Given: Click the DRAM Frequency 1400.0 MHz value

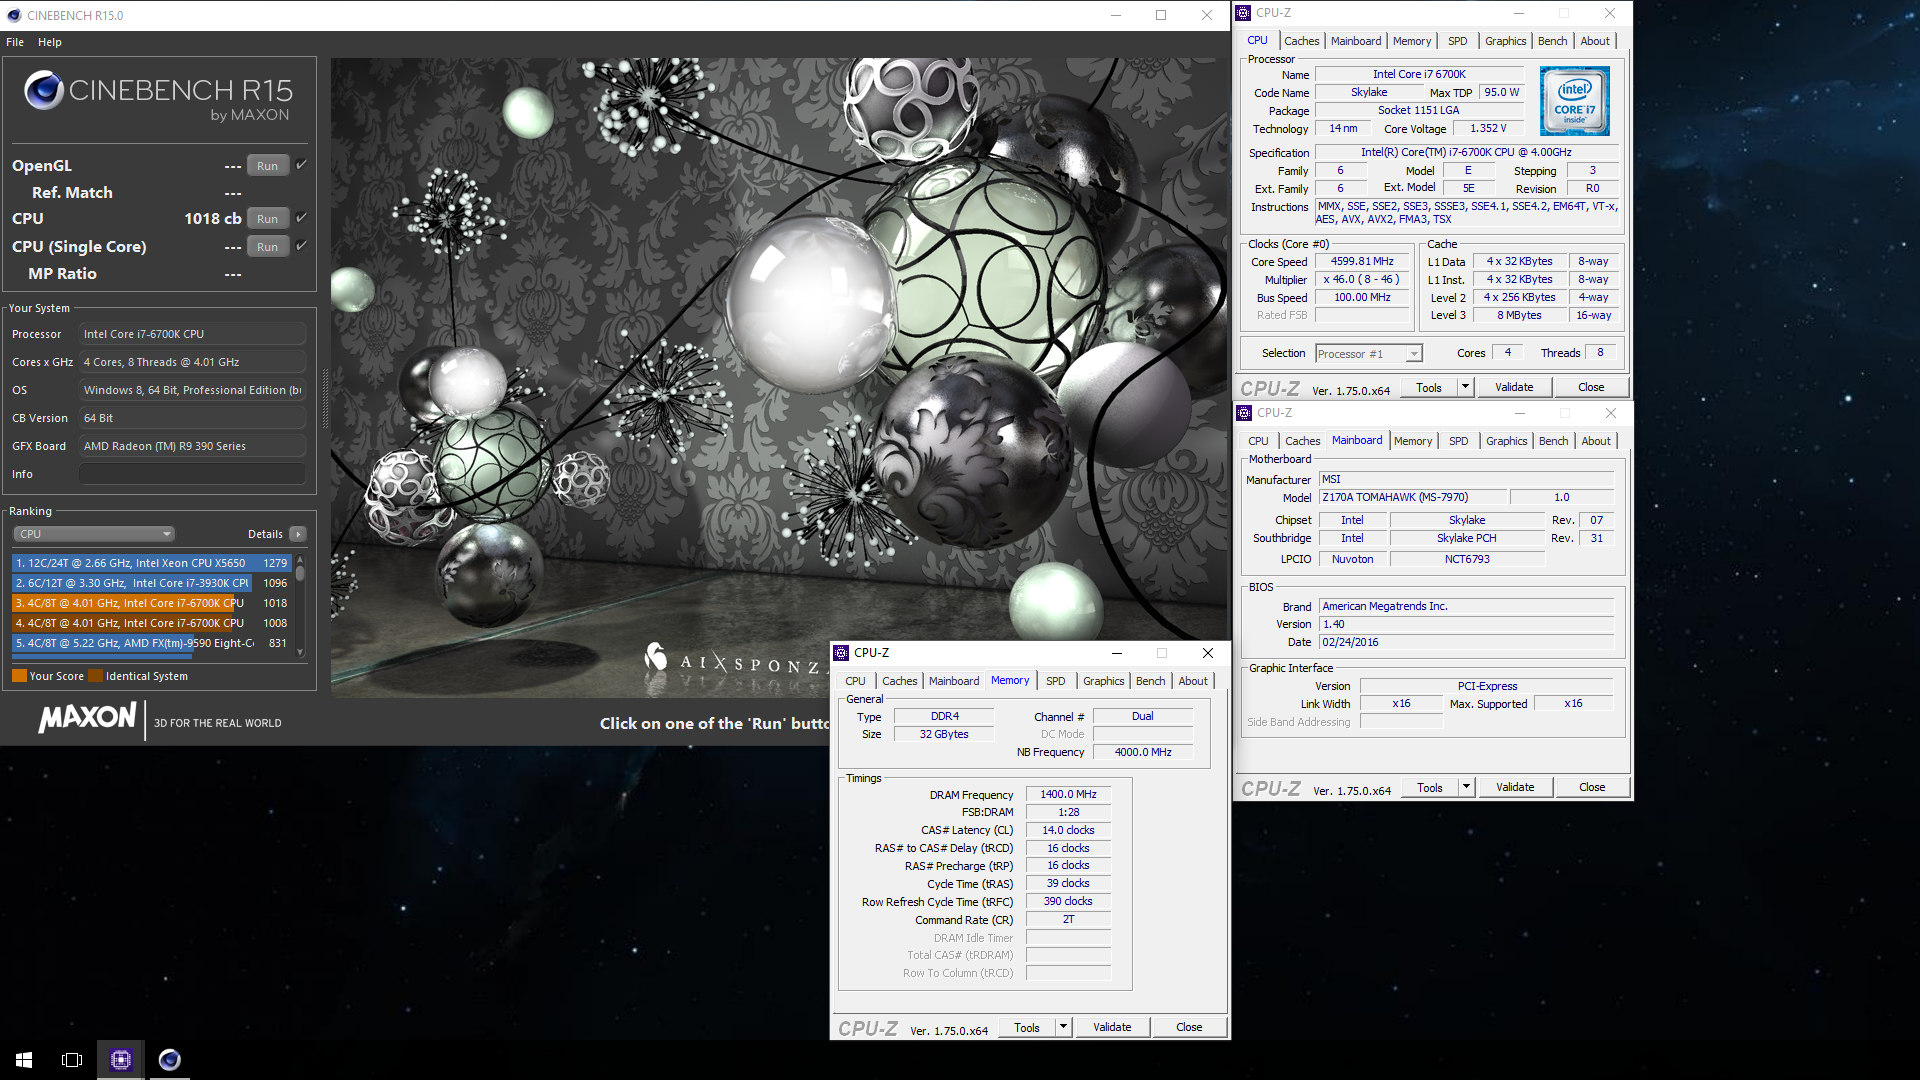Looking at the screenshot, I should (x=1068, y=794).
